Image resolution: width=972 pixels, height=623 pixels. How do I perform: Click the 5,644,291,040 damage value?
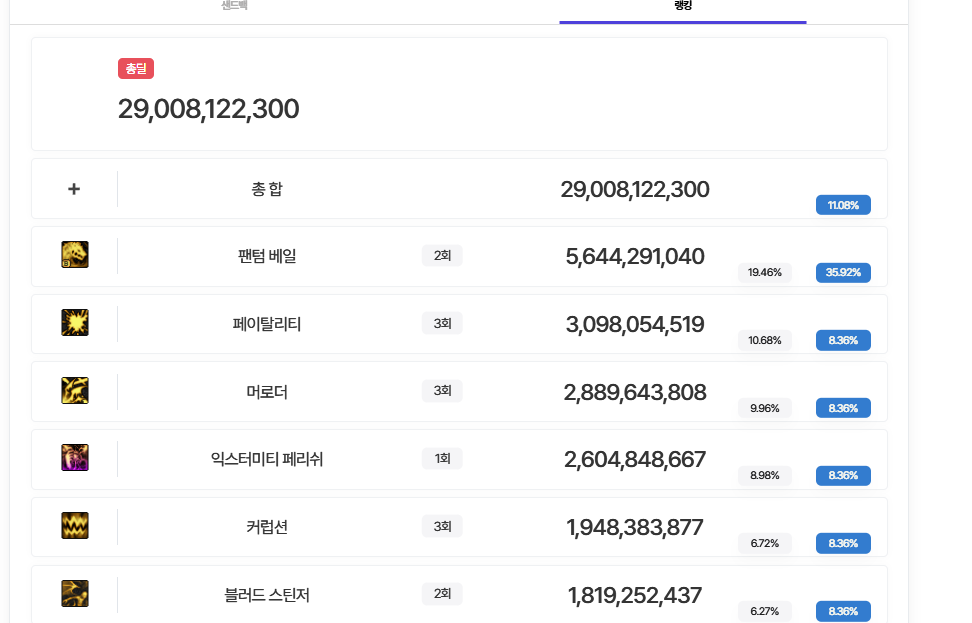click(635, 257)
